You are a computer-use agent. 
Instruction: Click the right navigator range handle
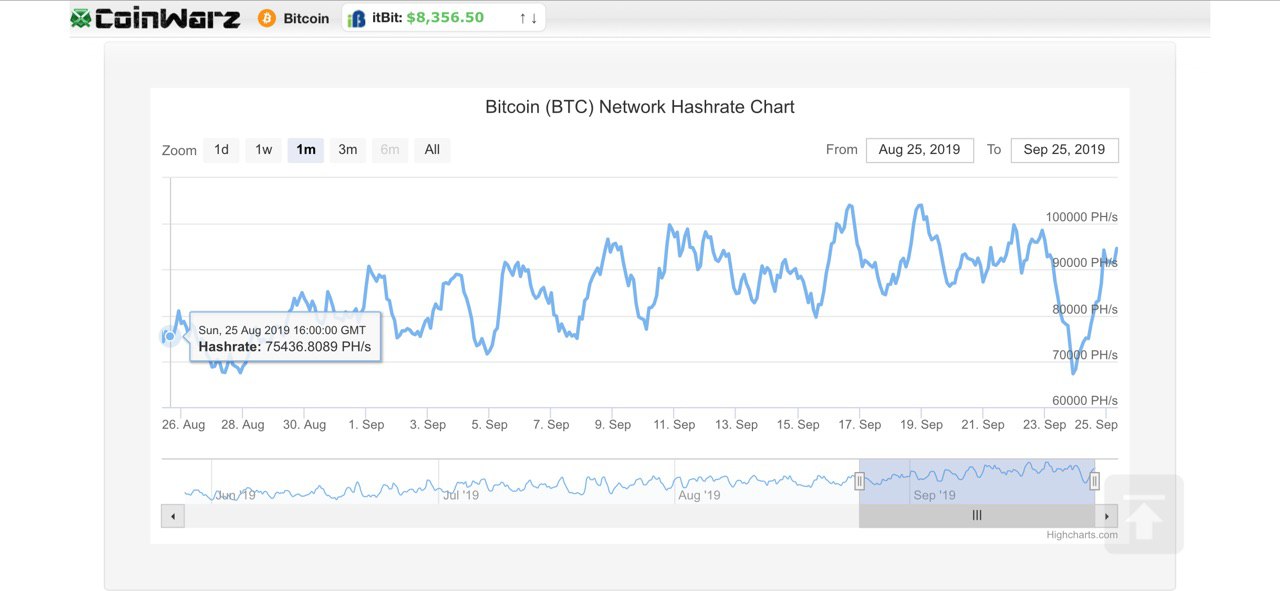point(1094,481)
